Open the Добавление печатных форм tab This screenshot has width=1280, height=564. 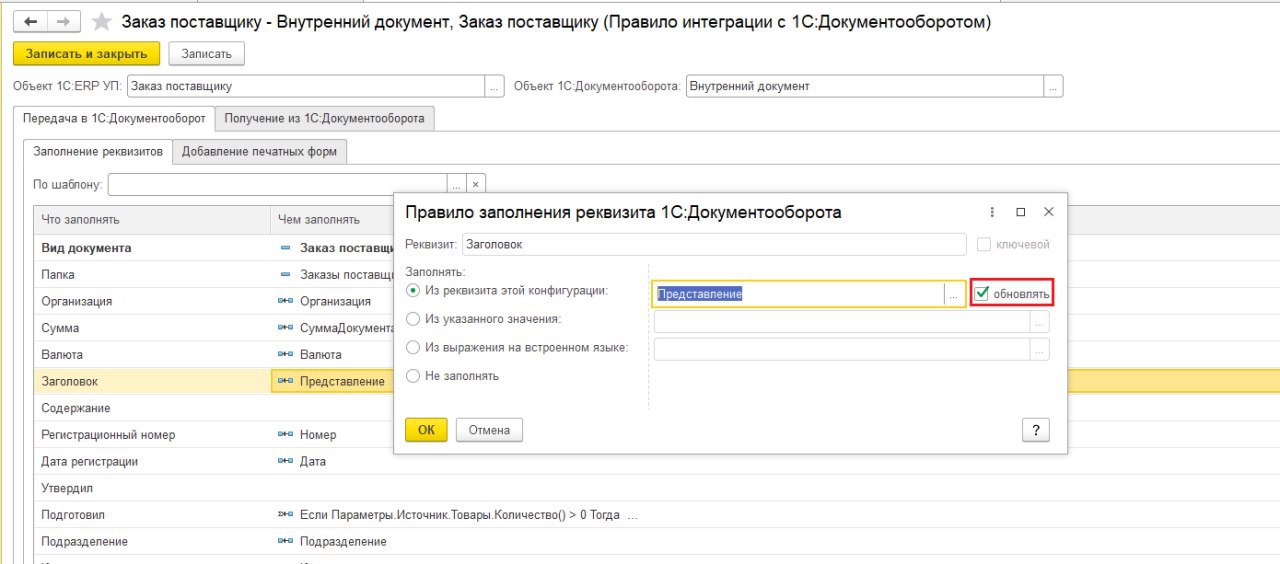(260, 152)
